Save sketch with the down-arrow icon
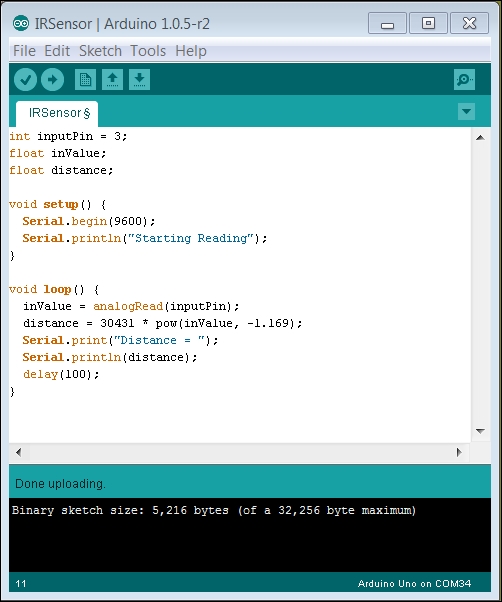Screen dimensions: 502x602 coord(139,80)
